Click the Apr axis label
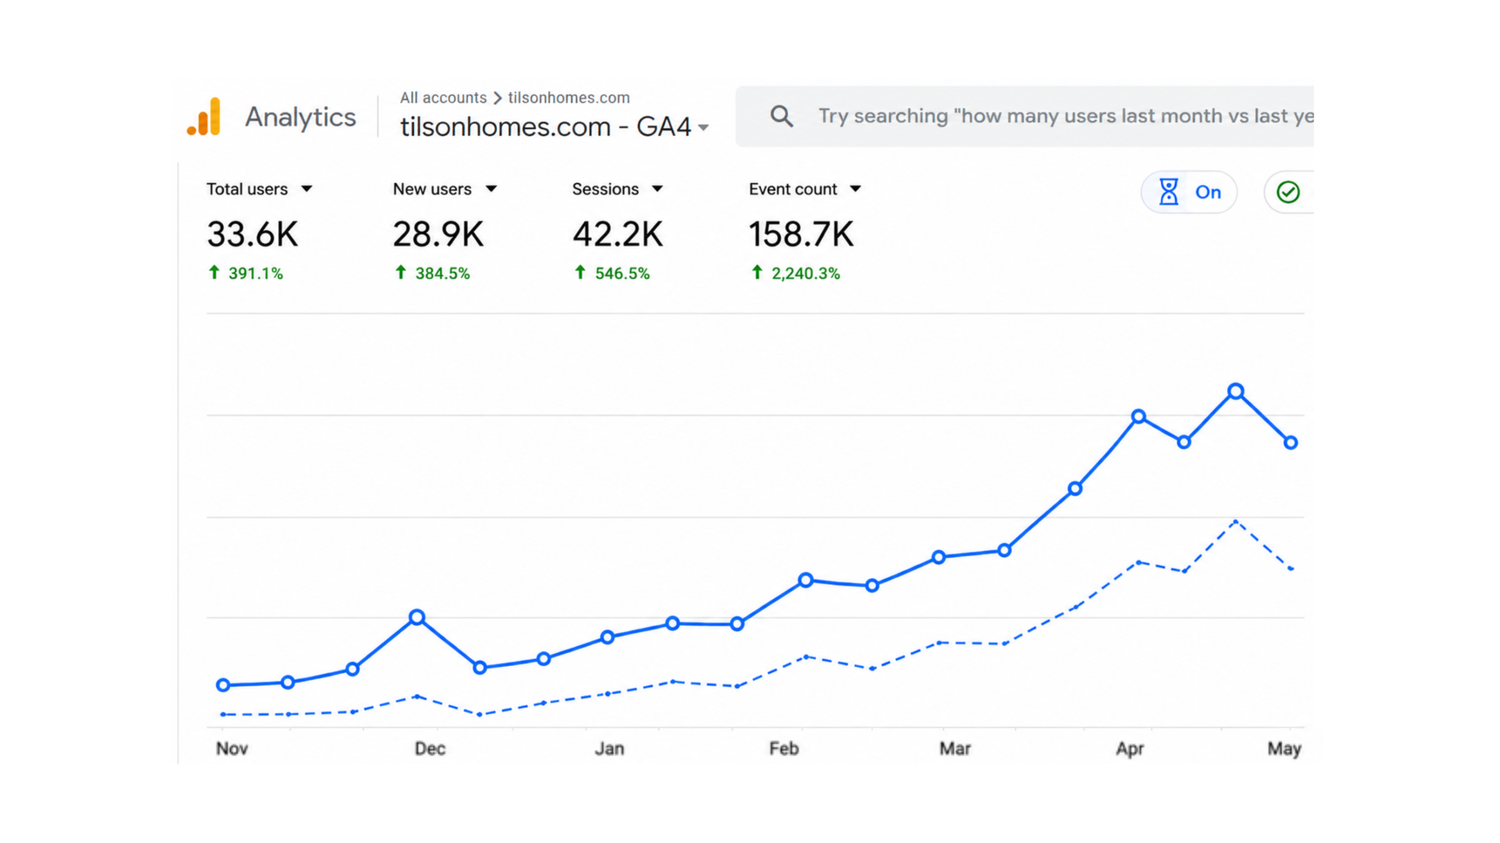Screen dimensions: 1500x843 1130,748
